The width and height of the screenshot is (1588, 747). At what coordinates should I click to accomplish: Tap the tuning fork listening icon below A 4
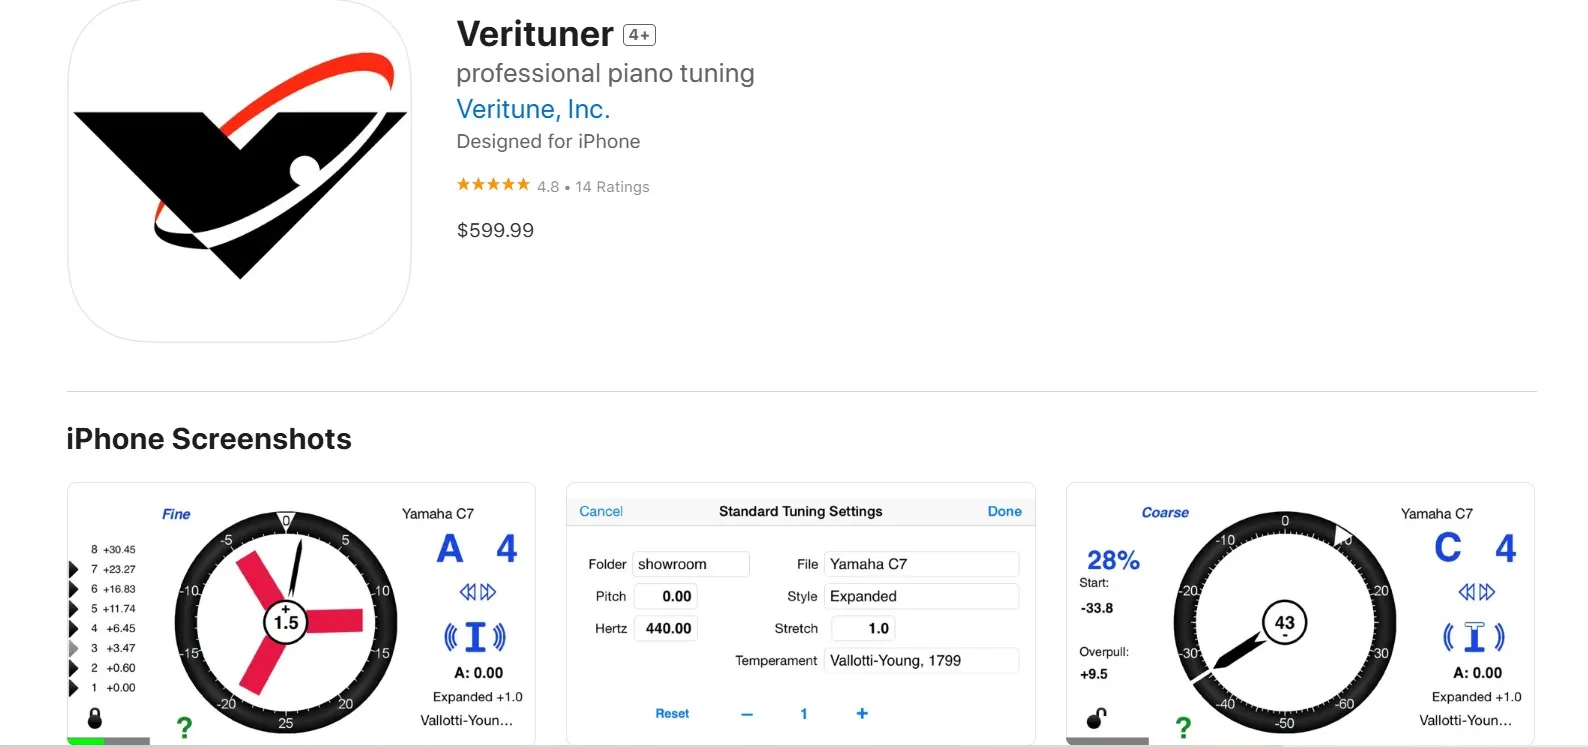475,636
